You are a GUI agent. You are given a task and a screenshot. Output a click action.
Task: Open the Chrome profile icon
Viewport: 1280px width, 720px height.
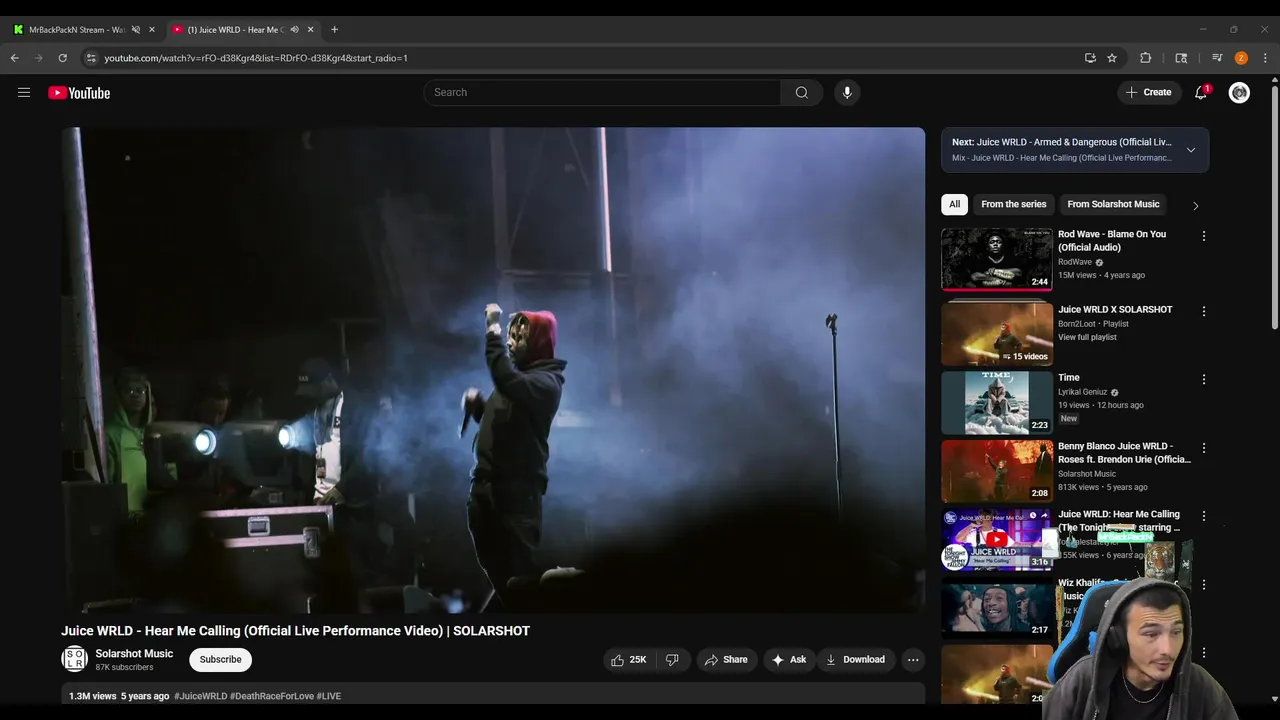[1241, 58]
